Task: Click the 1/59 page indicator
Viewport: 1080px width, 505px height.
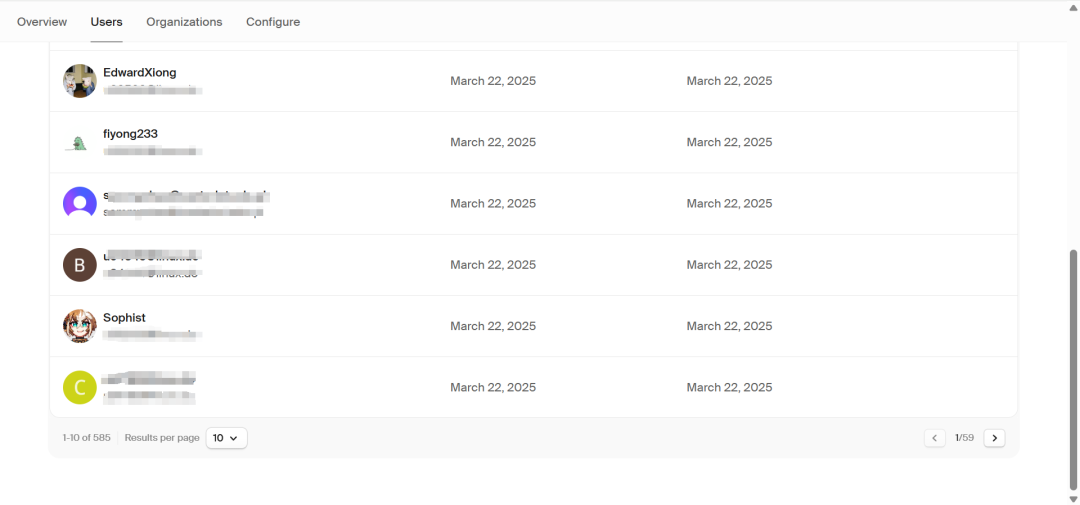Action: pos(964,438)
